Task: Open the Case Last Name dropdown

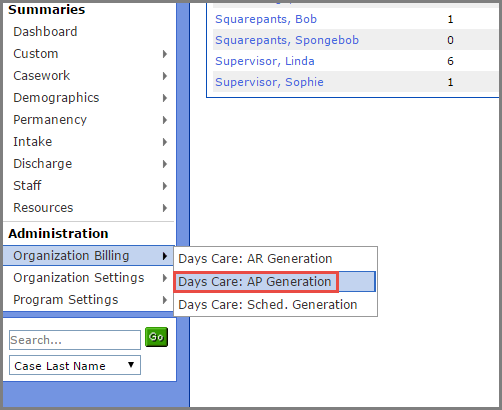Action: pyautogui.click(x=75, y=365)
